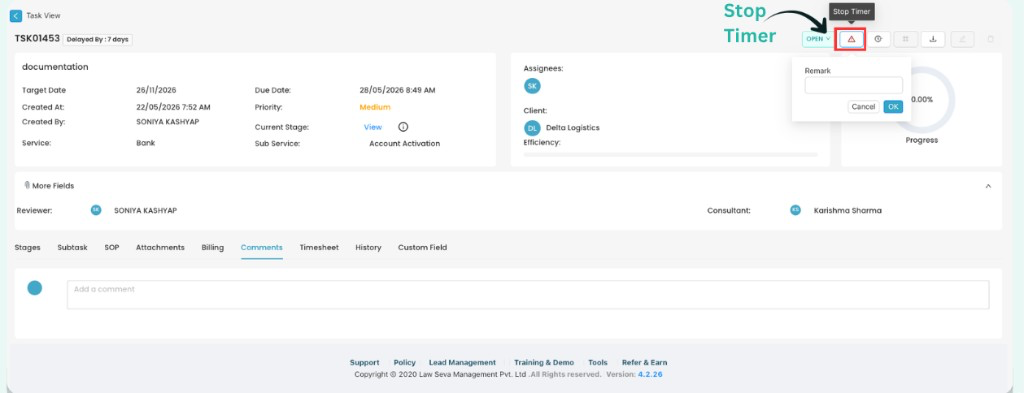
Task: Open the Tools footer link
Action: (598, 362)
